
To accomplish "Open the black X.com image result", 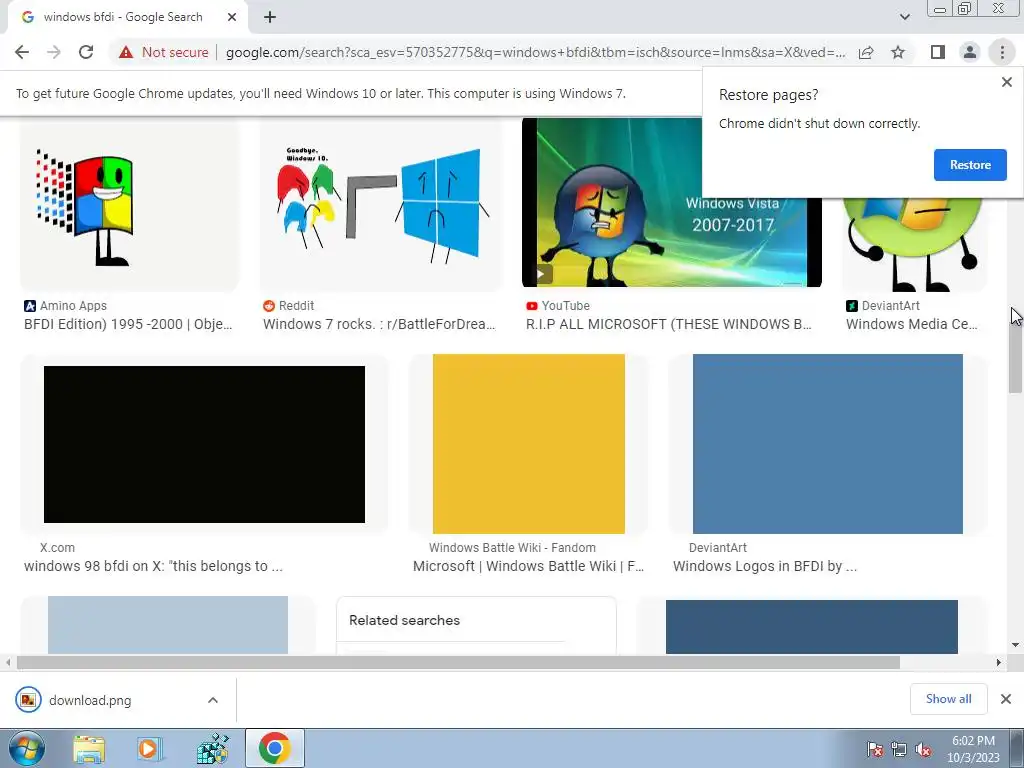I will pos(204,444).
